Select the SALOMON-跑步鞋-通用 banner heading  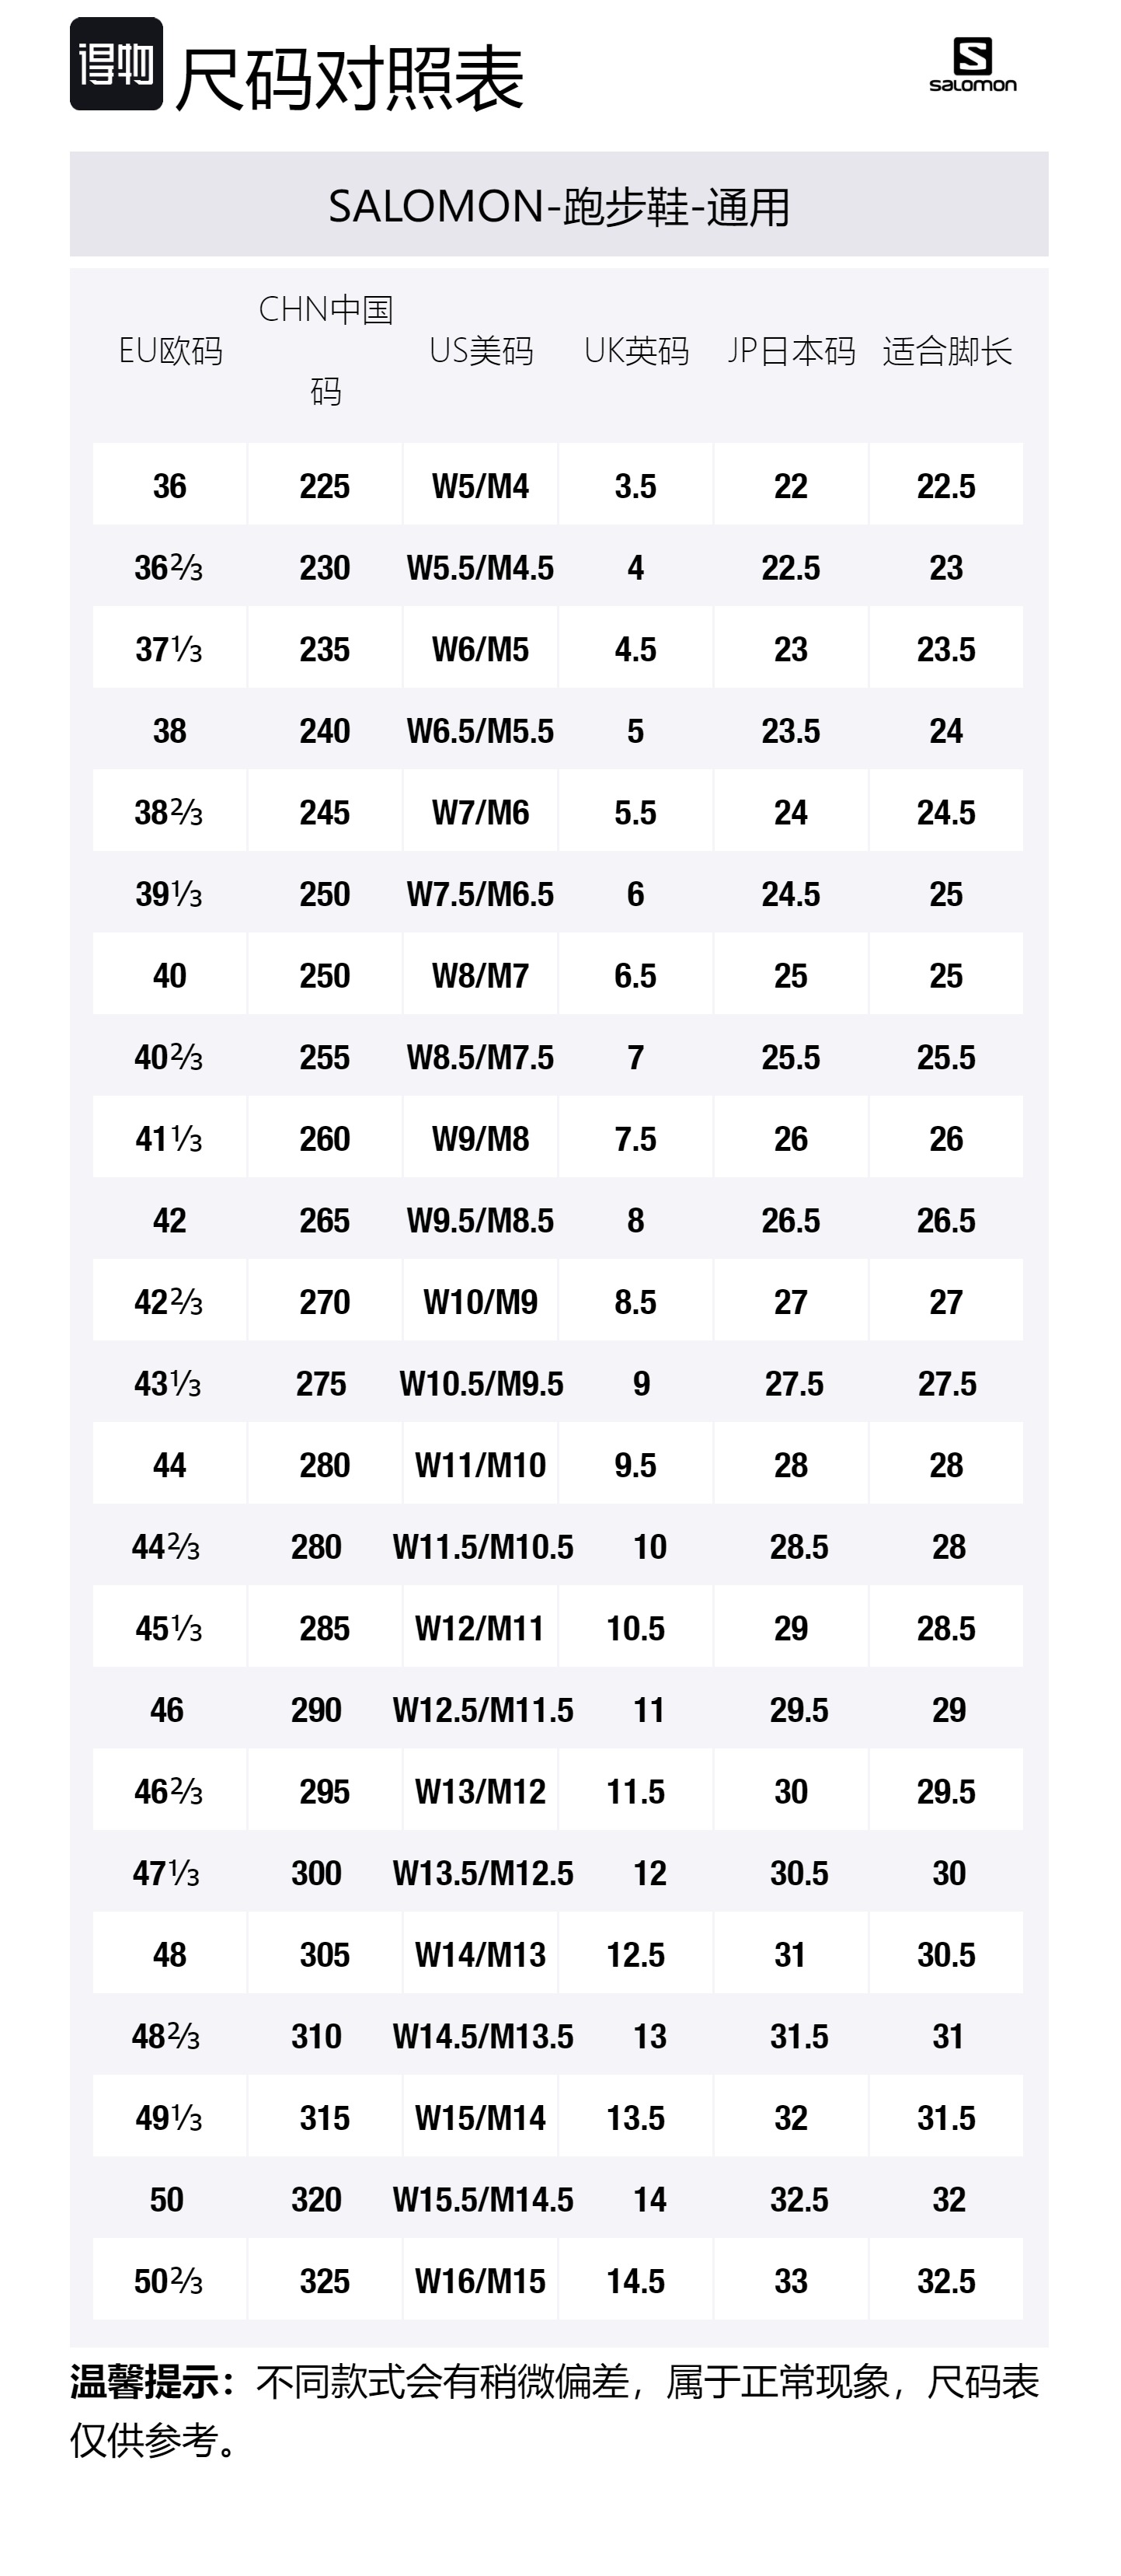559,206
